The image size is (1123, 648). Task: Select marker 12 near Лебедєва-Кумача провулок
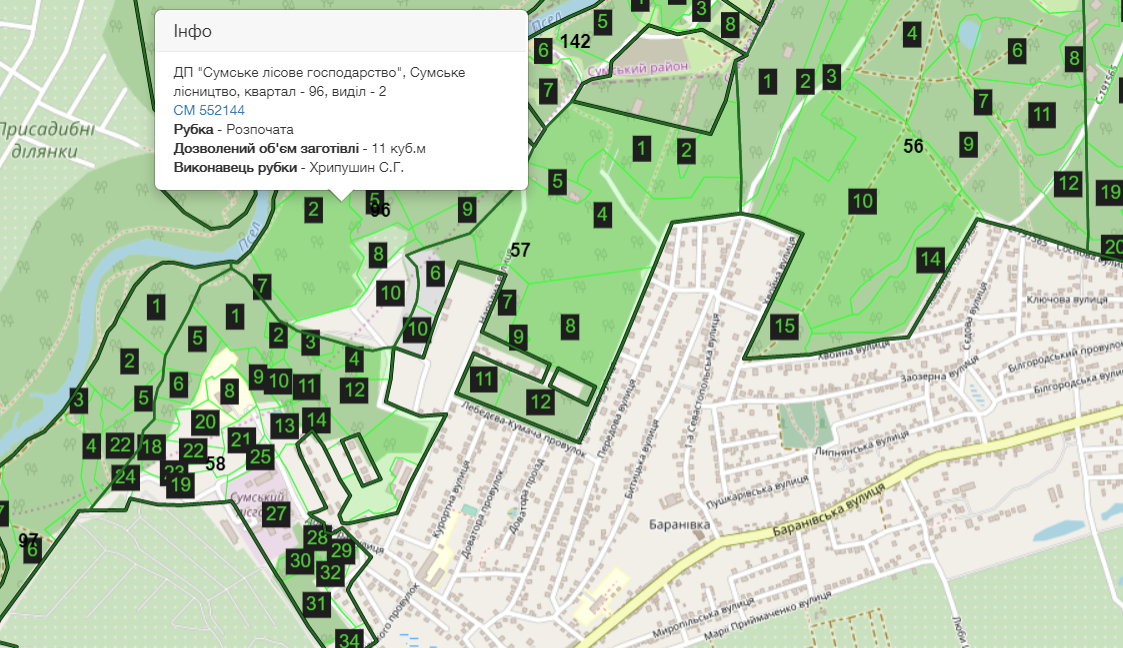(542, 402)
